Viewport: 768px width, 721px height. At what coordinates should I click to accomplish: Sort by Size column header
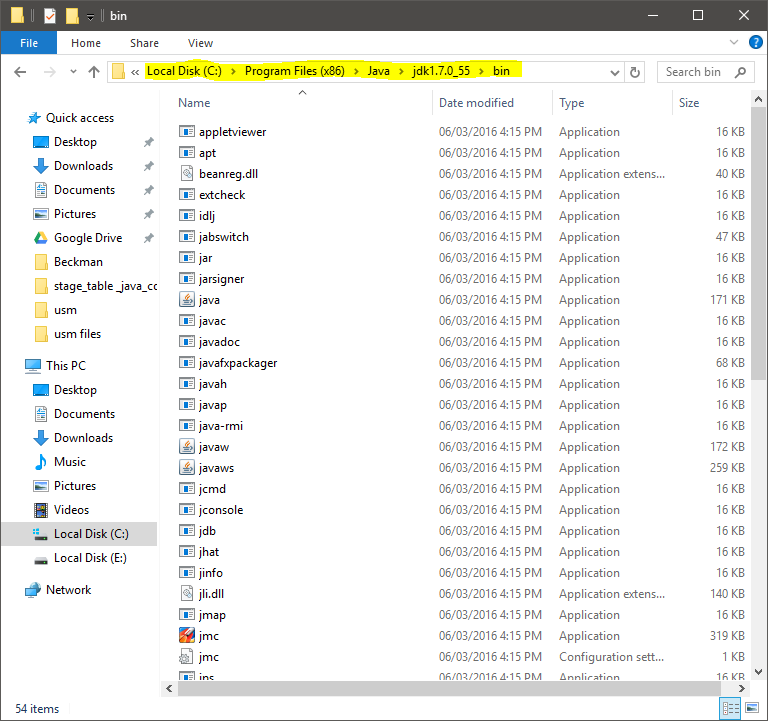pos(689,103)
